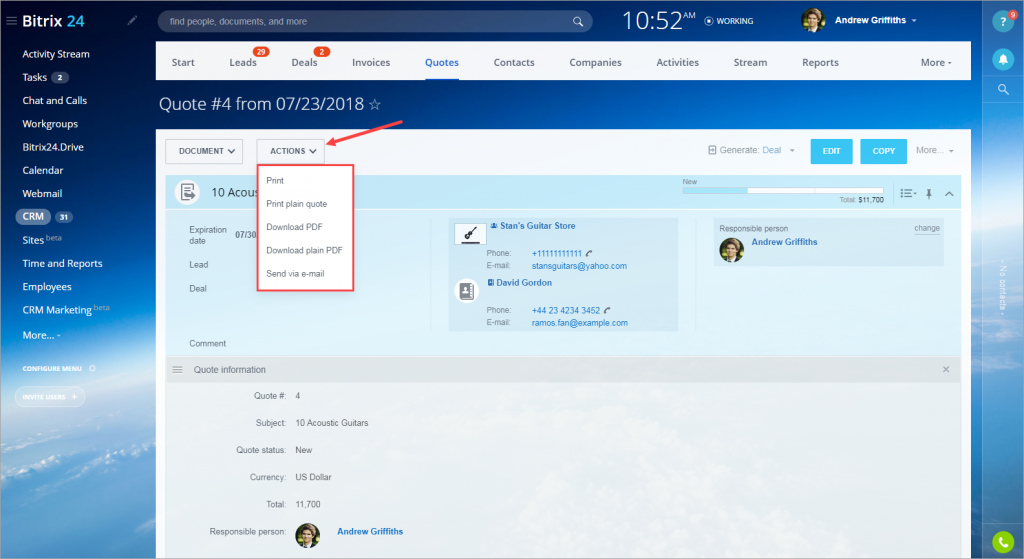Add quote to favorites with star icon

[x=375, y=104]
